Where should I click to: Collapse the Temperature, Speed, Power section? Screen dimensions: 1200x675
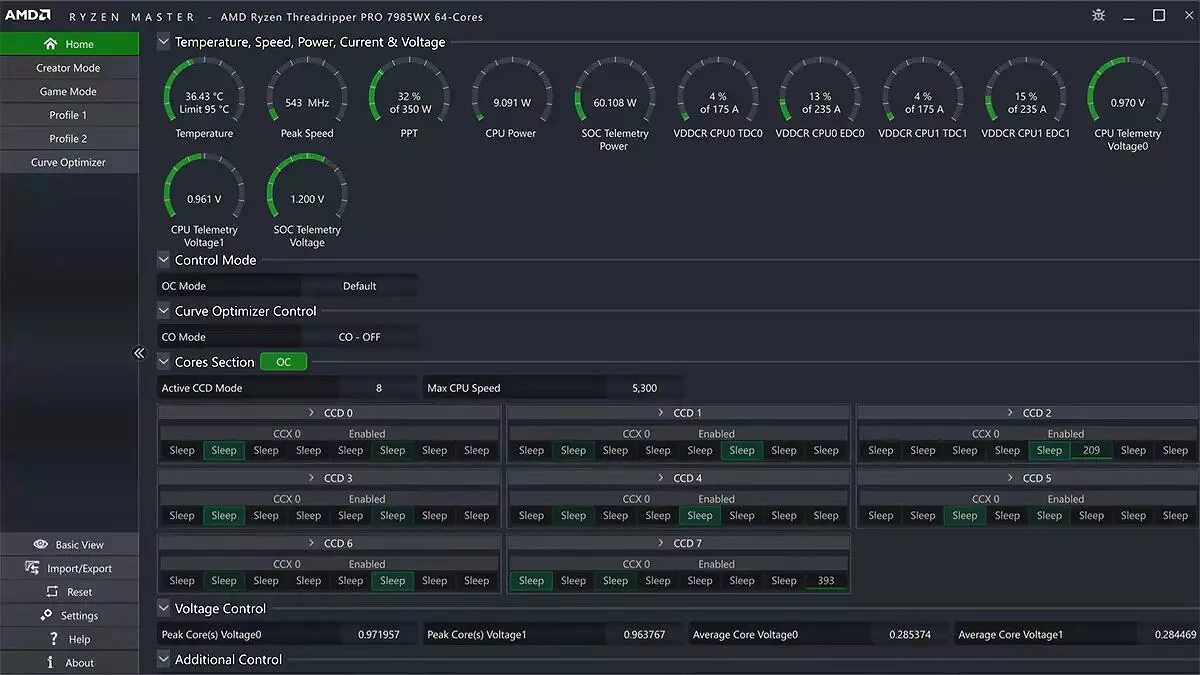[164, 42]
